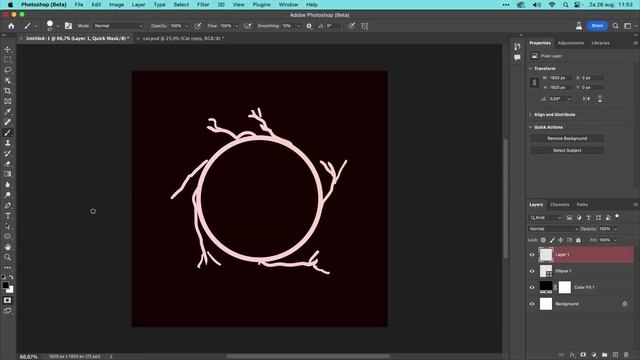This screenshot has width=640, height=360.
Task: Open the Flow dropdown arrow
Action: (x=236, y=26)
